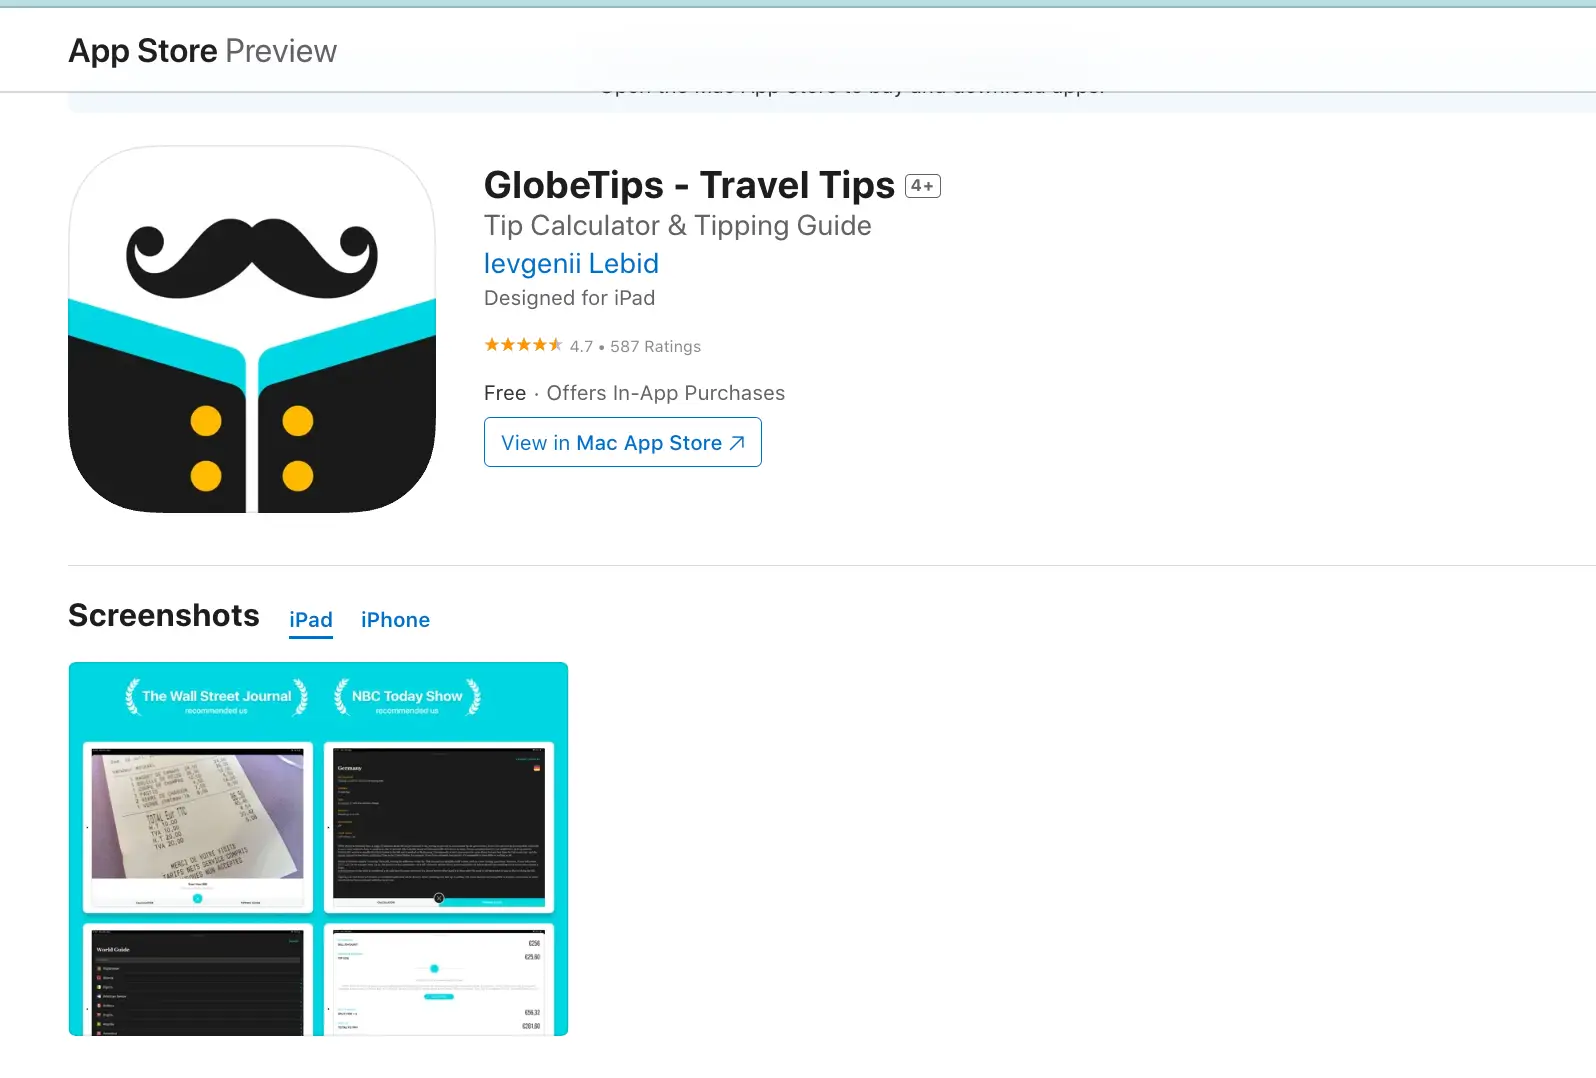Click the 4+ age rating badge
Screen dimensions: 1596x1078
[922, 186]
